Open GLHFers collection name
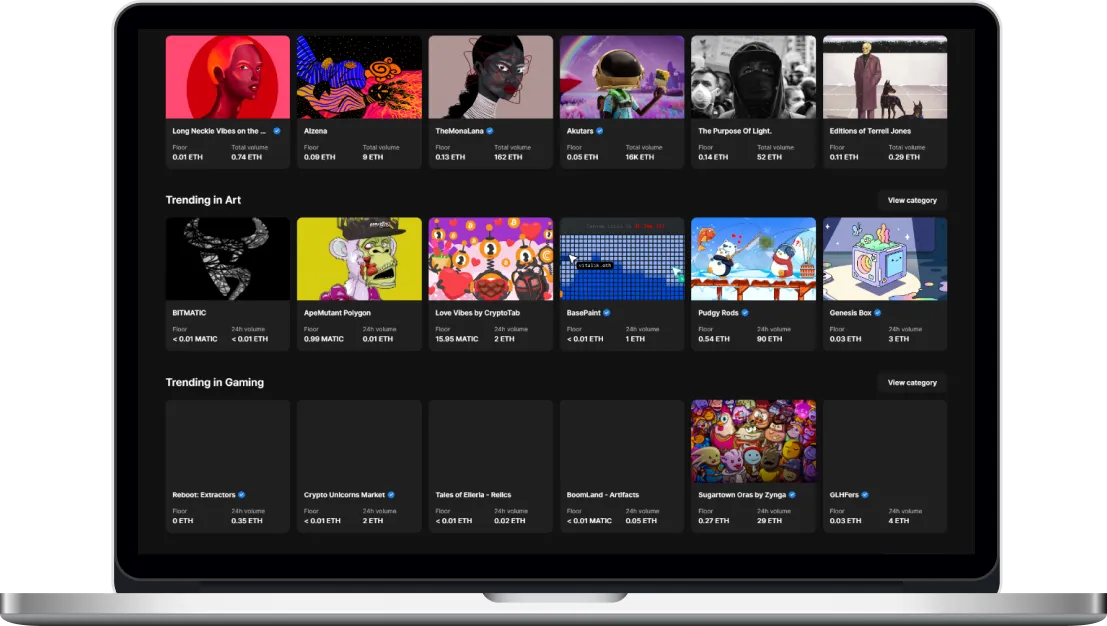Viewport: 1107px width, 626px height. pyautogui.click(x=844, y=495)
